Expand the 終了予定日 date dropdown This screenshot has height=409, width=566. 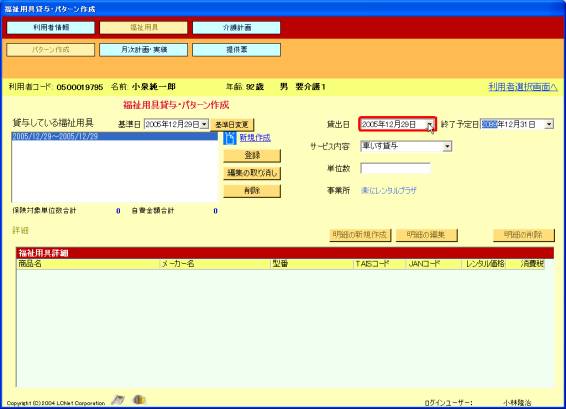point(549,124)
